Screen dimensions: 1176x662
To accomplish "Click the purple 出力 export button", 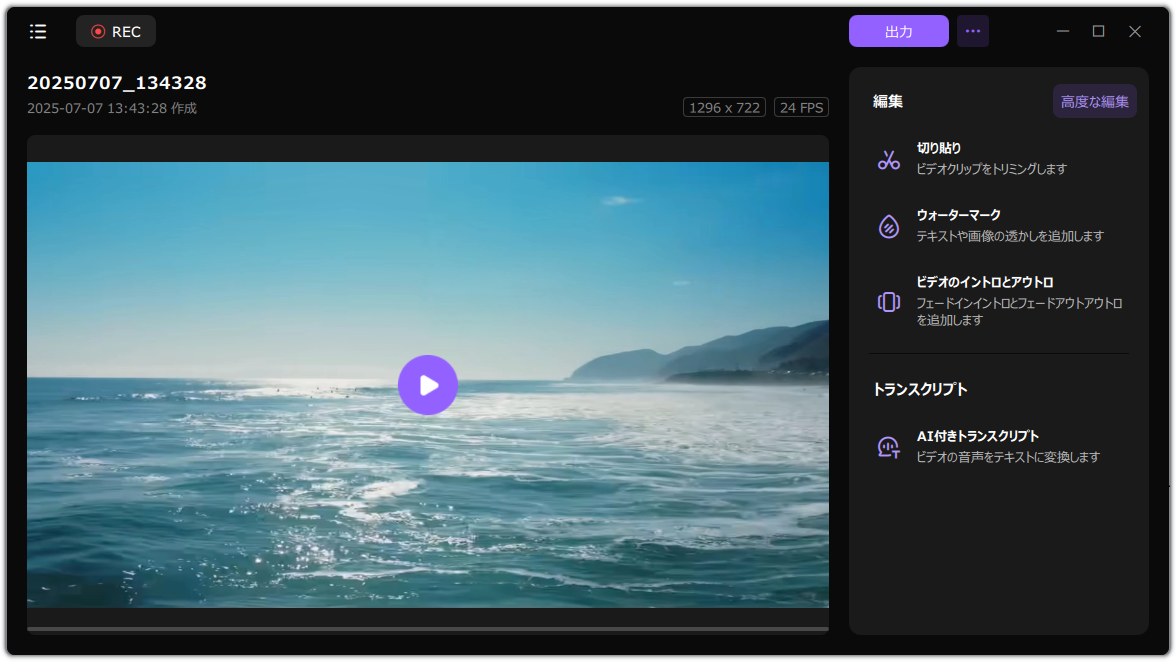I will (x=898, y=32).
